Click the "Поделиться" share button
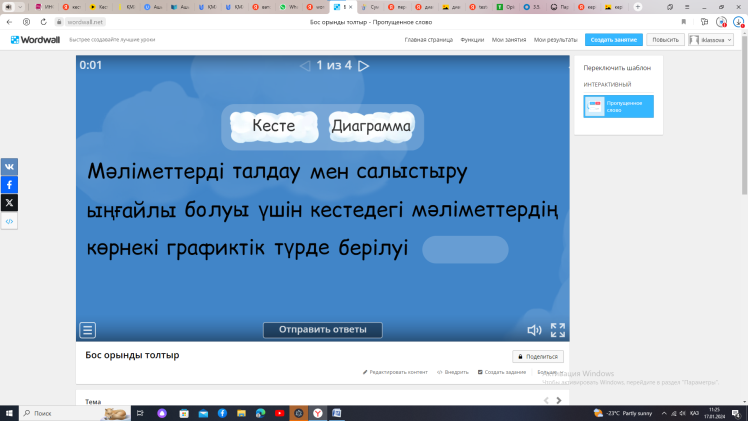 pos(538,356)
